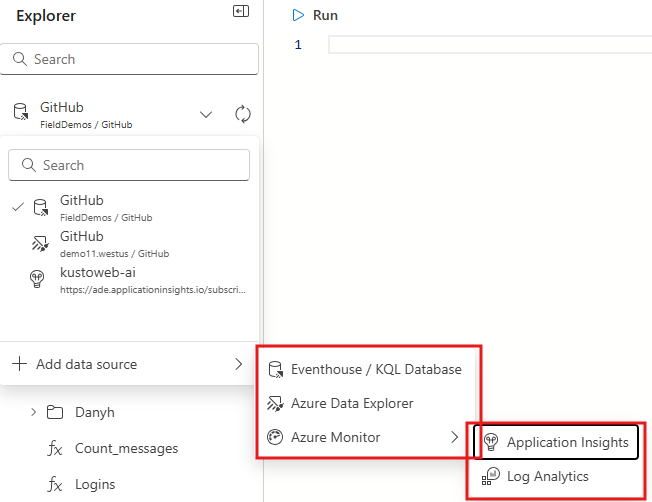The width and height of the screenshot is (652, 502).
Task: Select Log Analytics from submenu
Action: tap(547, 476)
